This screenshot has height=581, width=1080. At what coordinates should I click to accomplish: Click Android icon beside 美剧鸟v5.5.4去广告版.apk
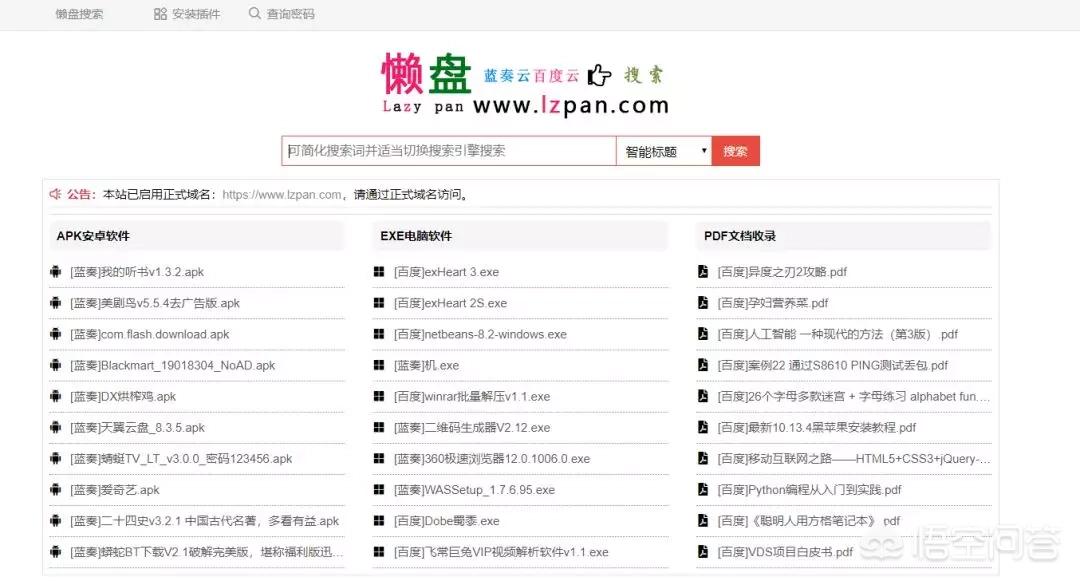(x=55, y=302)
